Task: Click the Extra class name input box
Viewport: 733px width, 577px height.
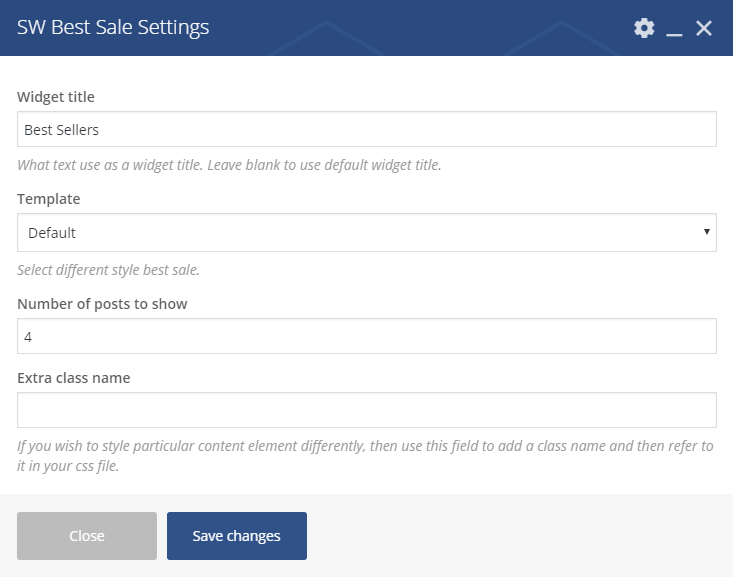Action: pos(366,410)
